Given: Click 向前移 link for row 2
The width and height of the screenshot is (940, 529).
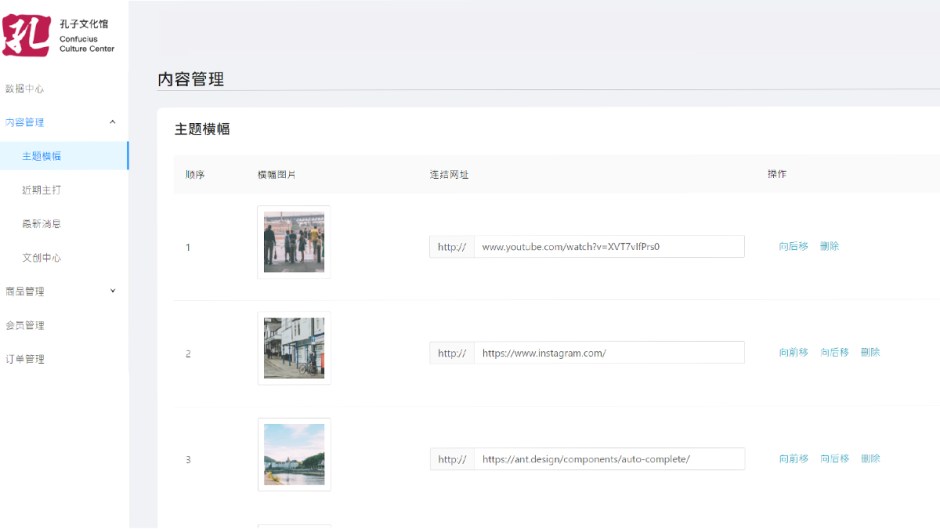Looking at the screenshot, I should [x=793, y=352].
